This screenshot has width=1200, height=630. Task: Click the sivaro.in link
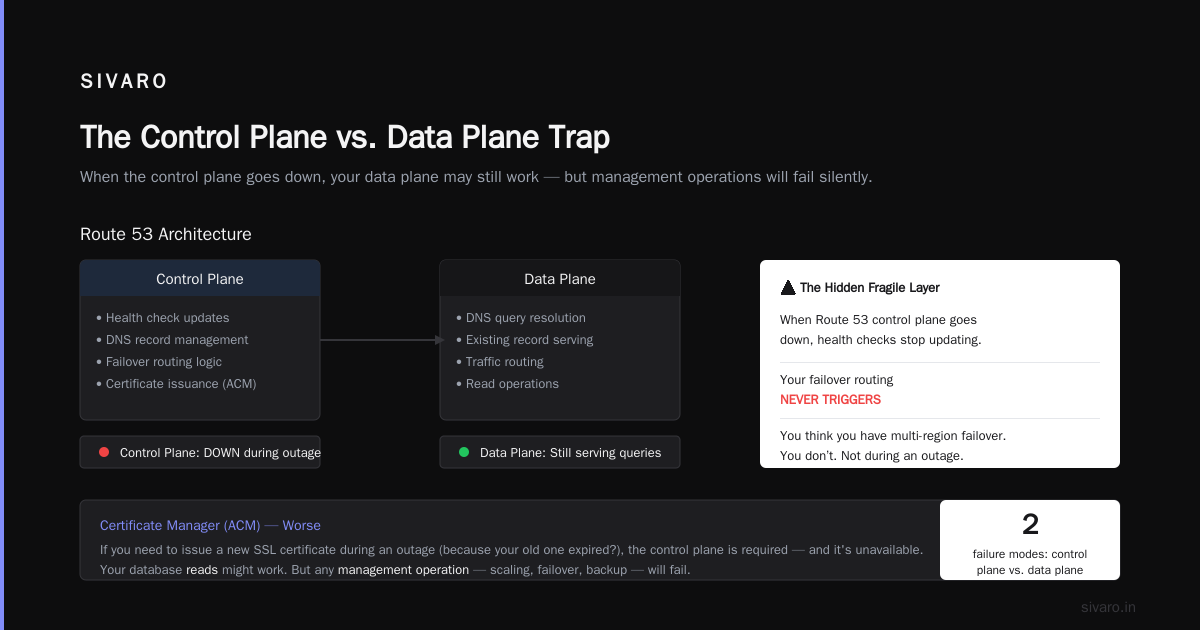[1108, 607]
